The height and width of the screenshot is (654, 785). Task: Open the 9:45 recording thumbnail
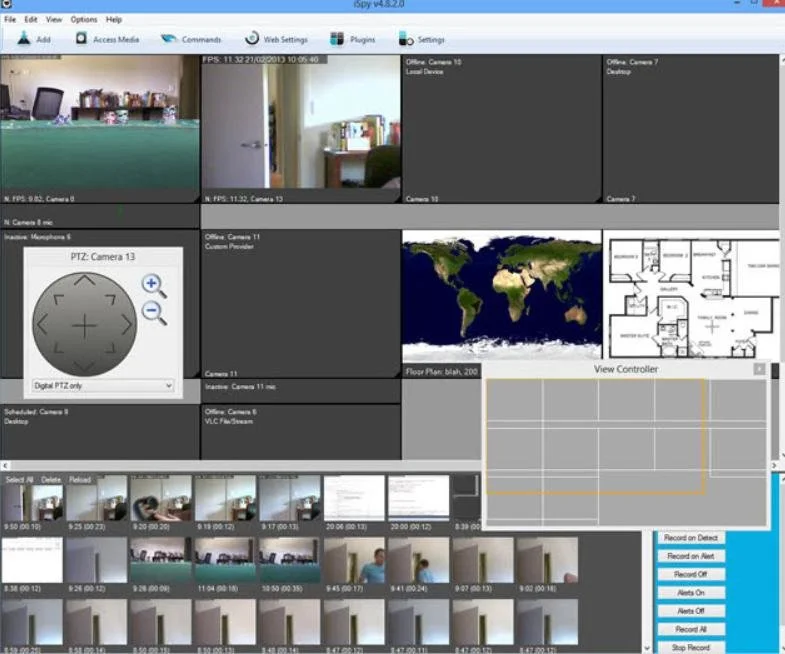[x=354, y=560]
